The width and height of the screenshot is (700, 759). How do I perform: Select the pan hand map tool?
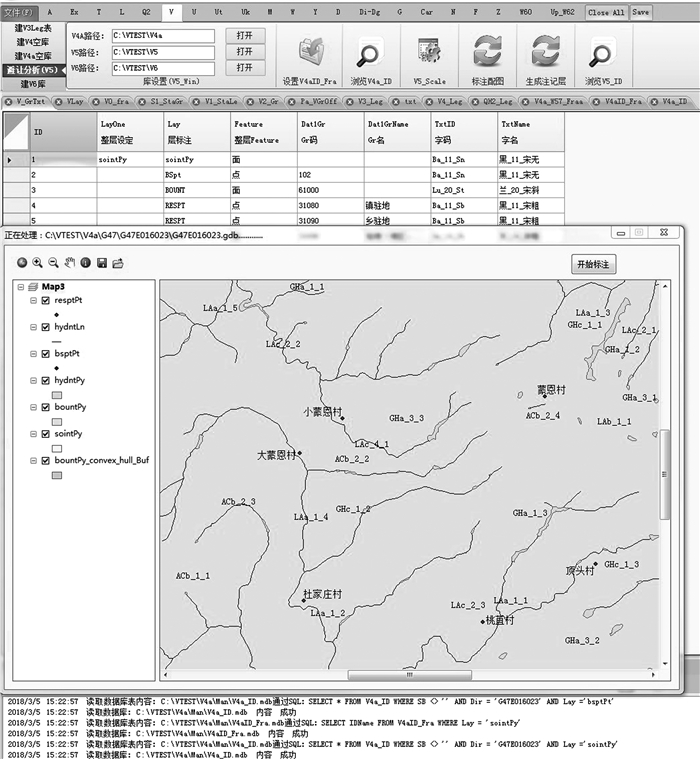pyautogui.click(x=70, y=263)
